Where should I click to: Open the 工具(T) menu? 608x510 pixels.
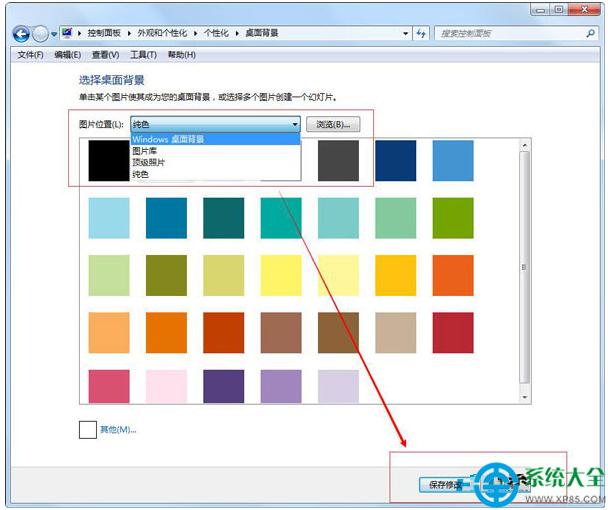(x=144, y=55)
